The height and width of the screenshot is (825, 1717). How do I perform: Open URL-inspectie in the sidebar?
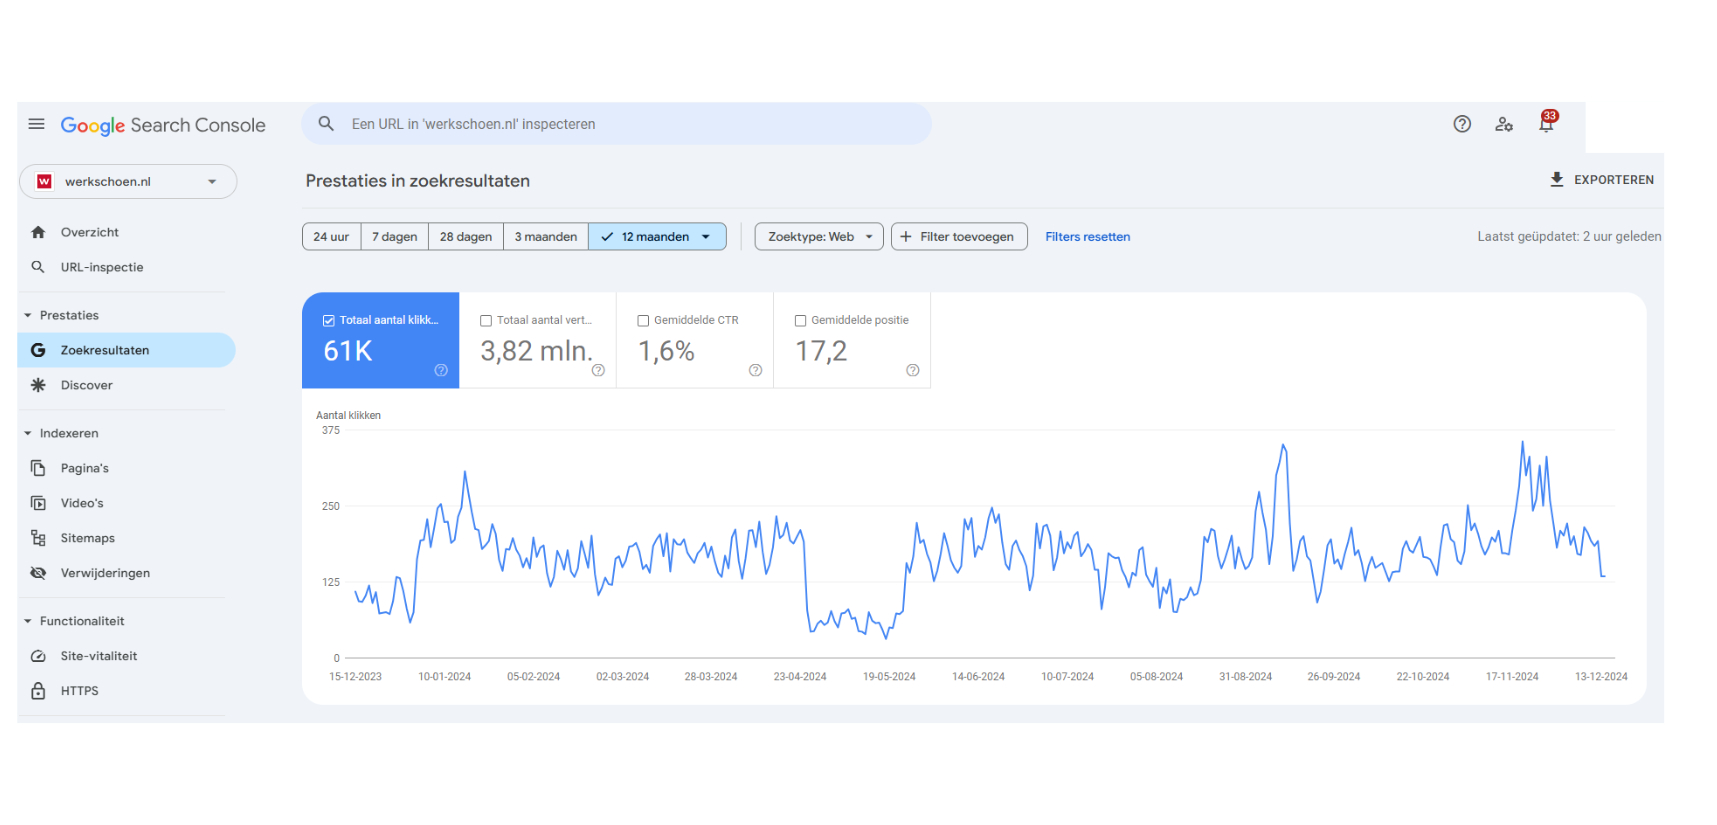[126, 267]
